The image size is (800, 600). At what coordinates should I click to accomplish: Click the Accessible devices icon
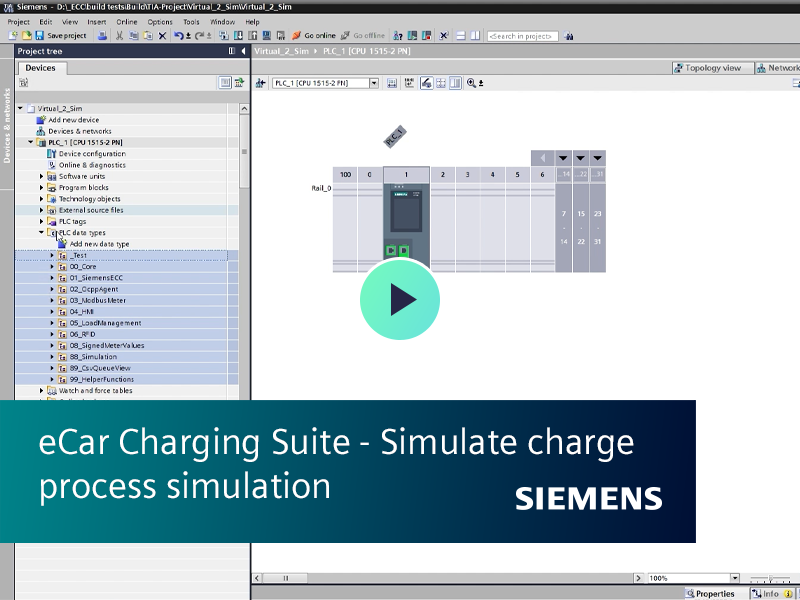[398, 36]
